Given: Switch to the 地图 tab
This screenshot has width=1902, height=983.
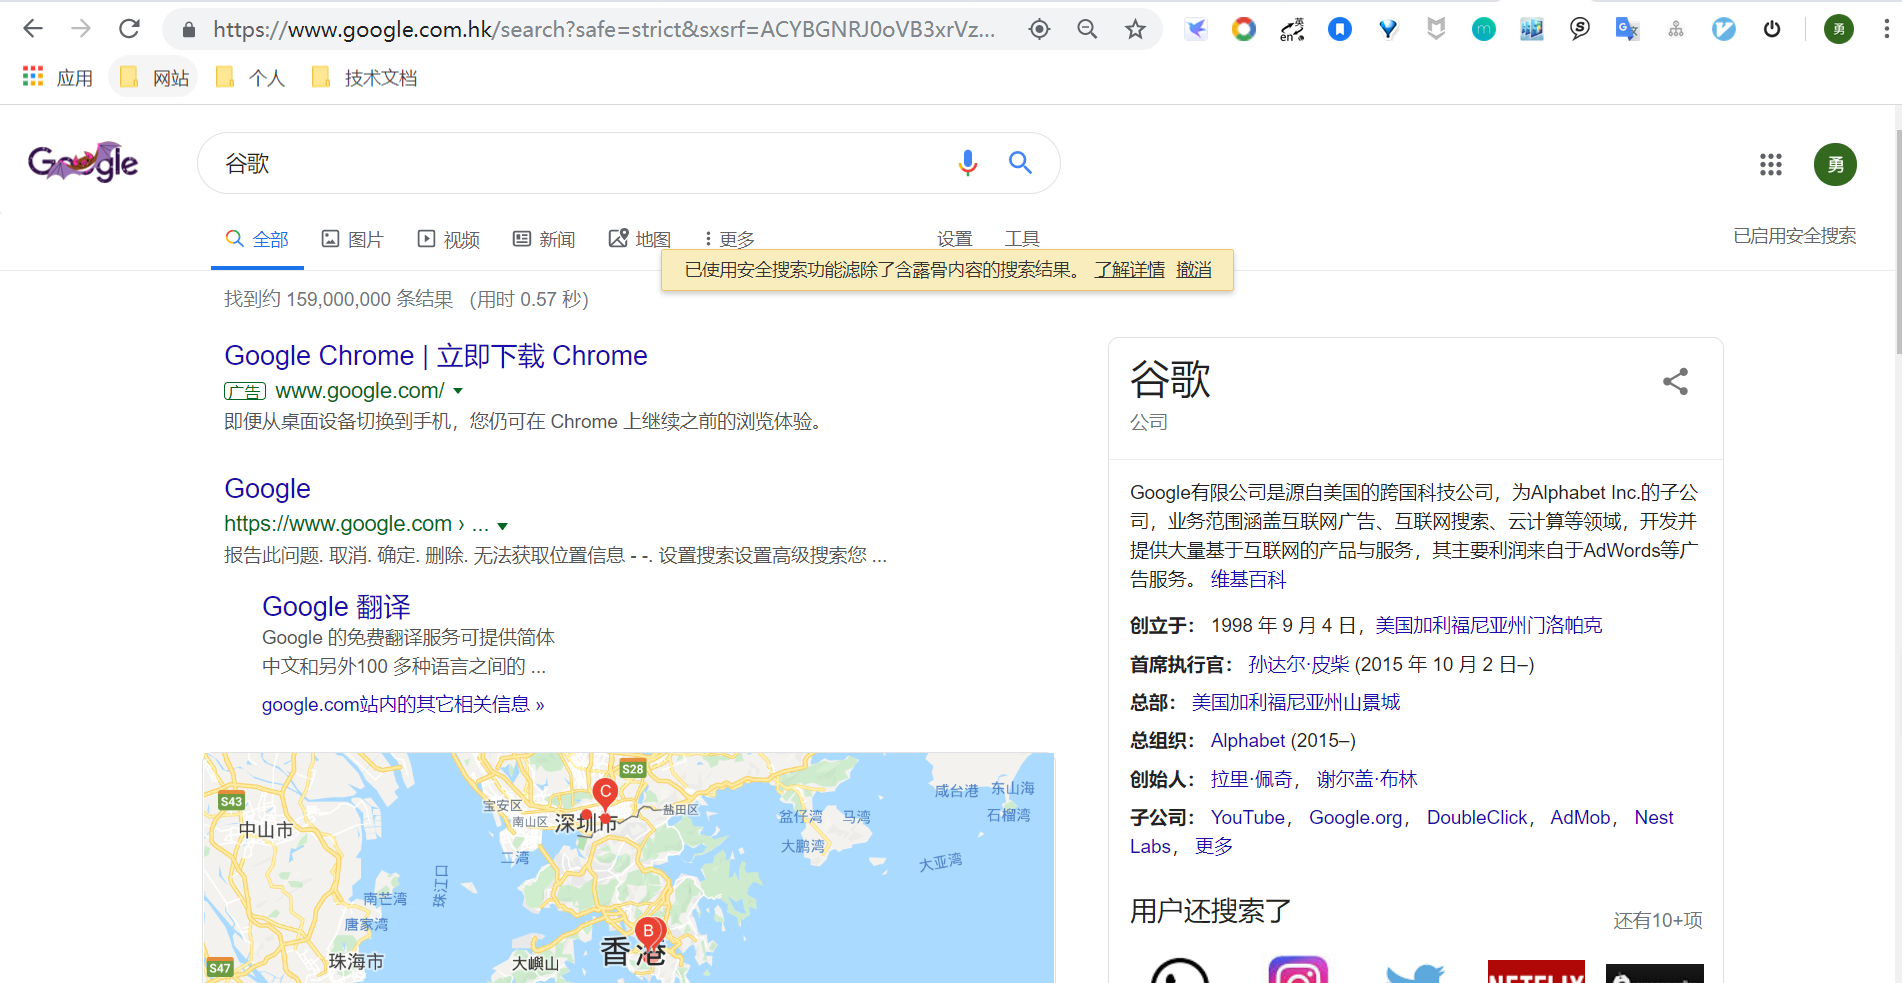Looking at the screenshot, I should [640, 239].
